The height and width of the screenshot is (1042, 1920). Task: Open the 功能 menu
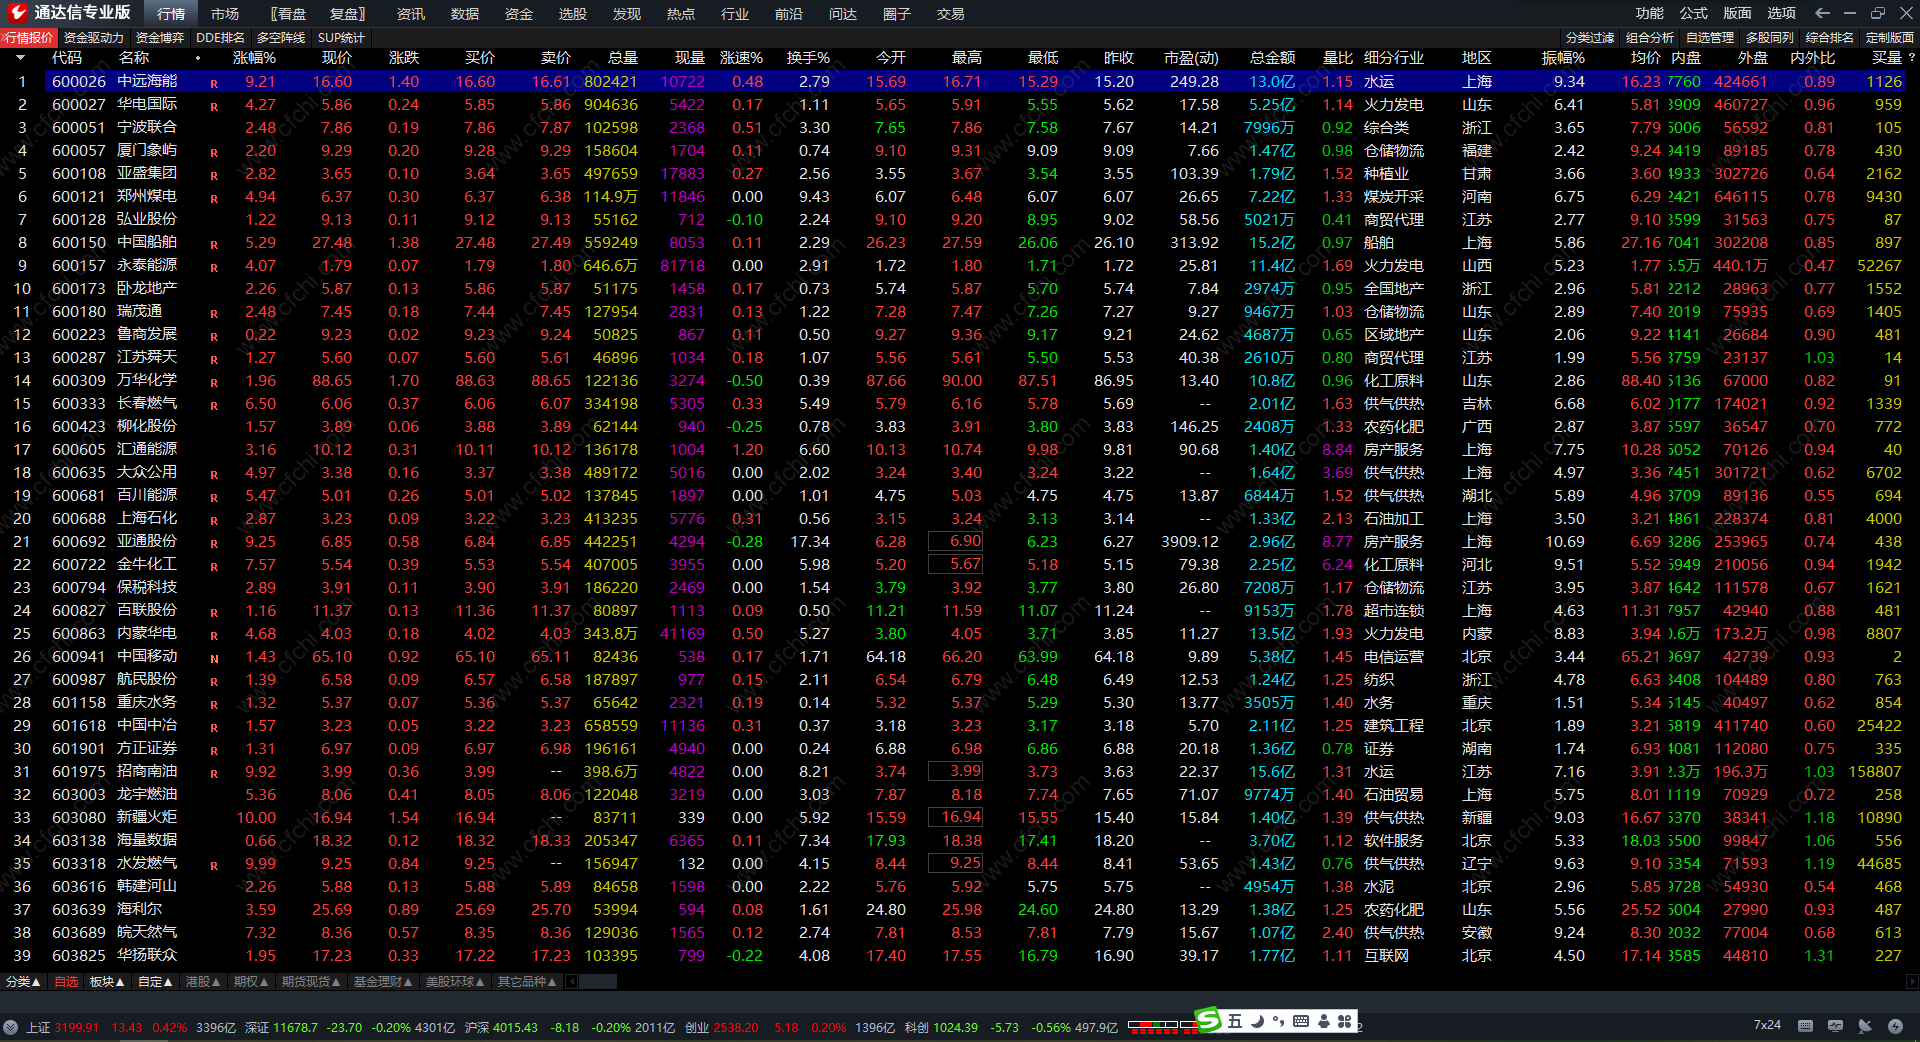click(x=1650, y=13)
